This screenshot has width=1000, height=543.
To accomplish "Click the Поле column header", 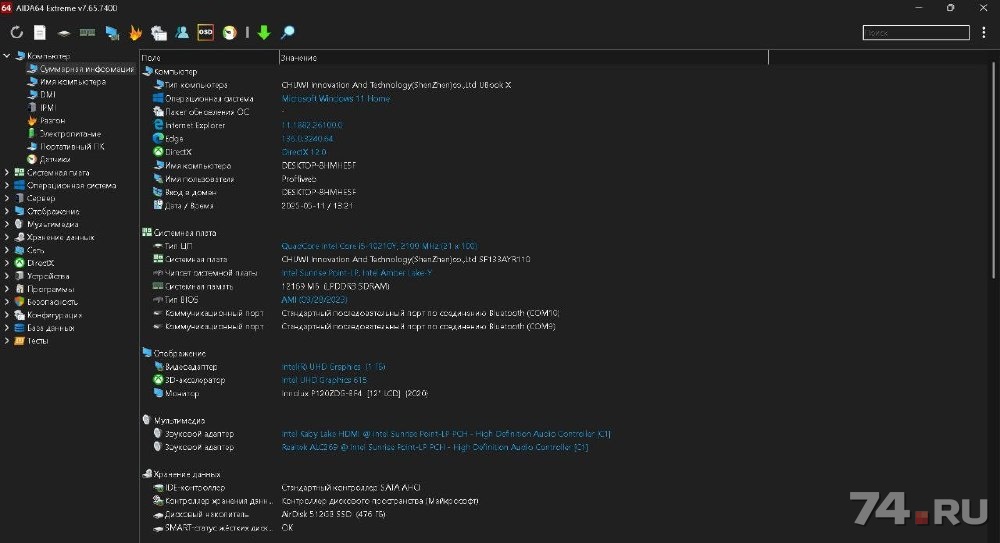I will click(x=209, y=57).
